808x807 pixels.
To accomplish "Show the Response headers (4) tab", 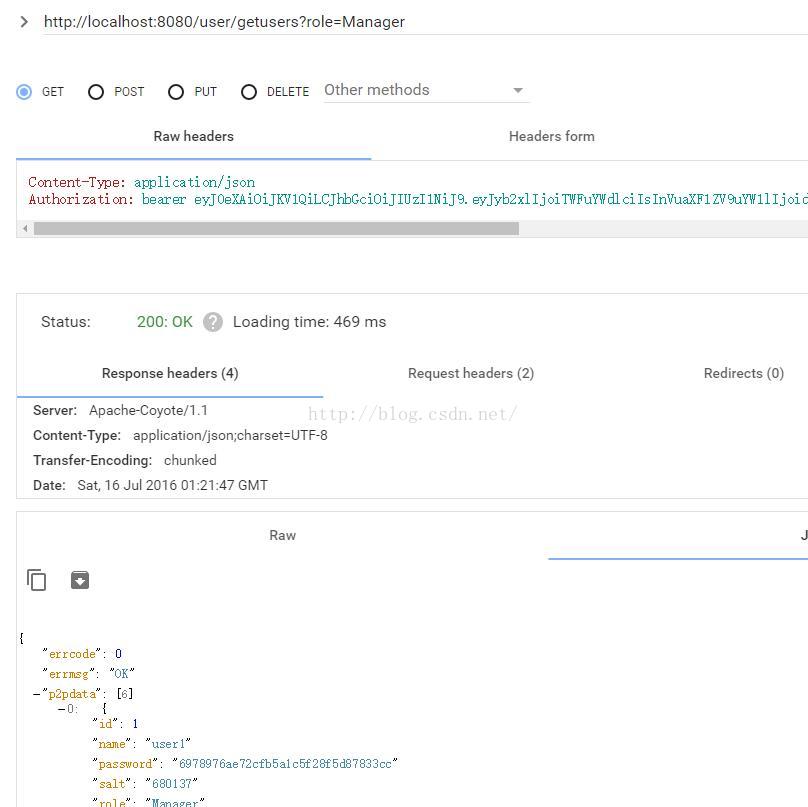I will click(170, 373).
